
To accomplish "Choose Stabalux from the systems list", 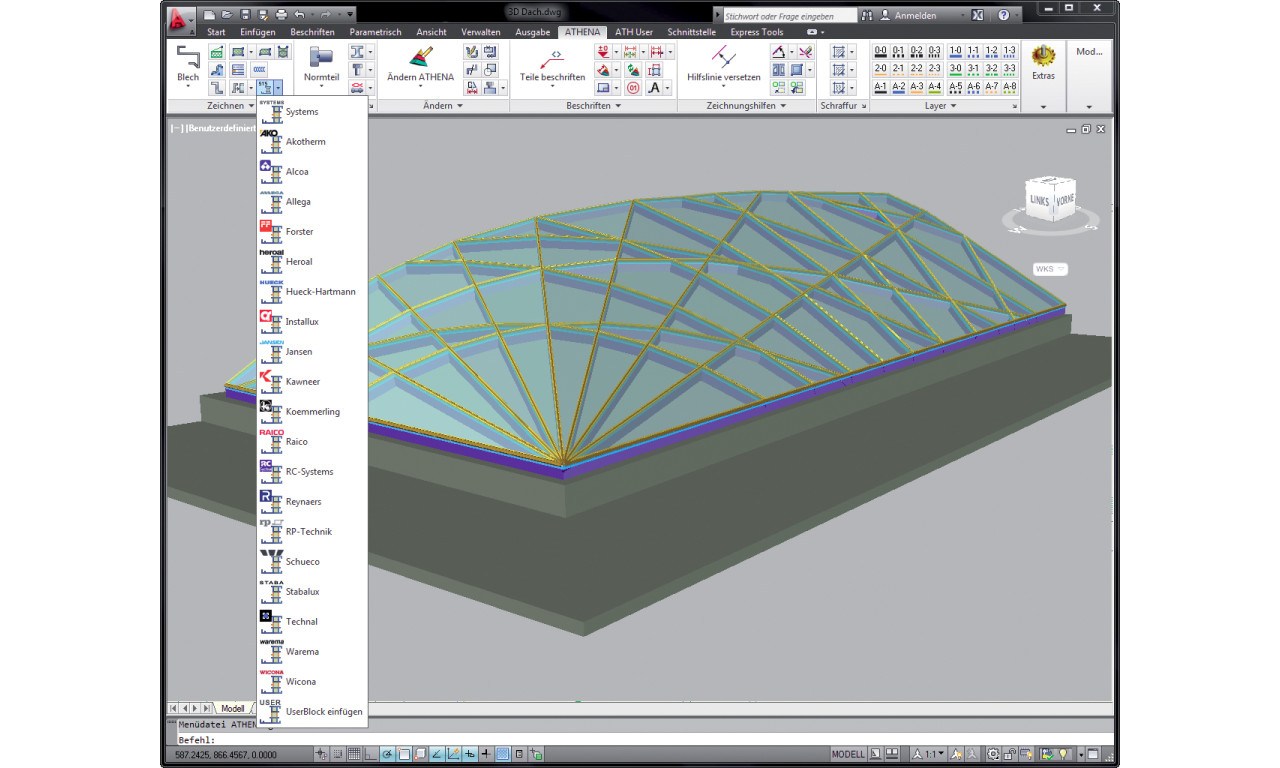I will pos(312,592).
